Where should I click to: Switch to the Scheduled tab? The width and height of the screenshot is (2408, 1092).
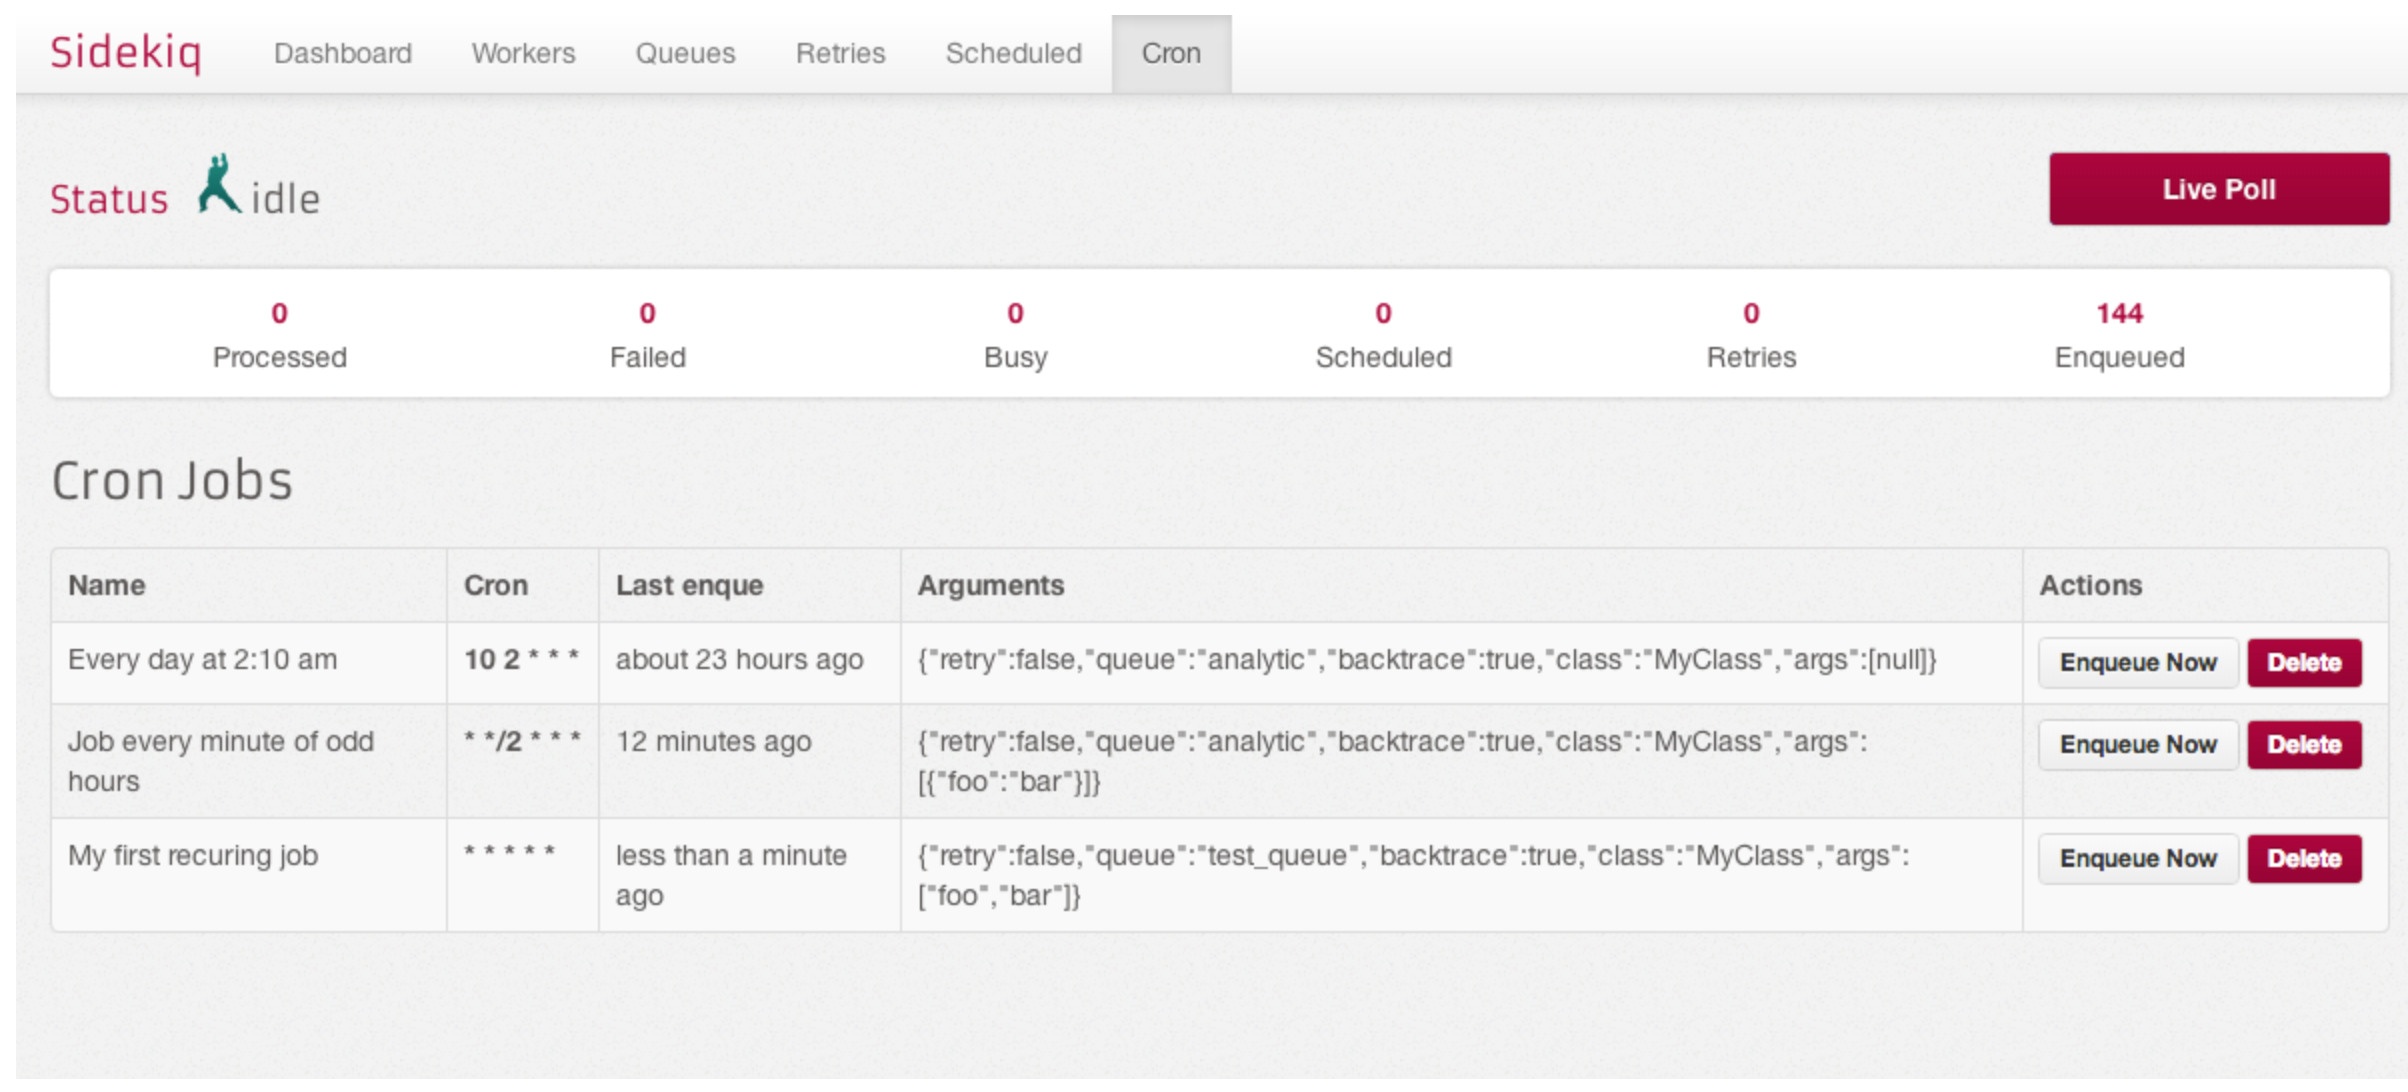(1012, 53)
